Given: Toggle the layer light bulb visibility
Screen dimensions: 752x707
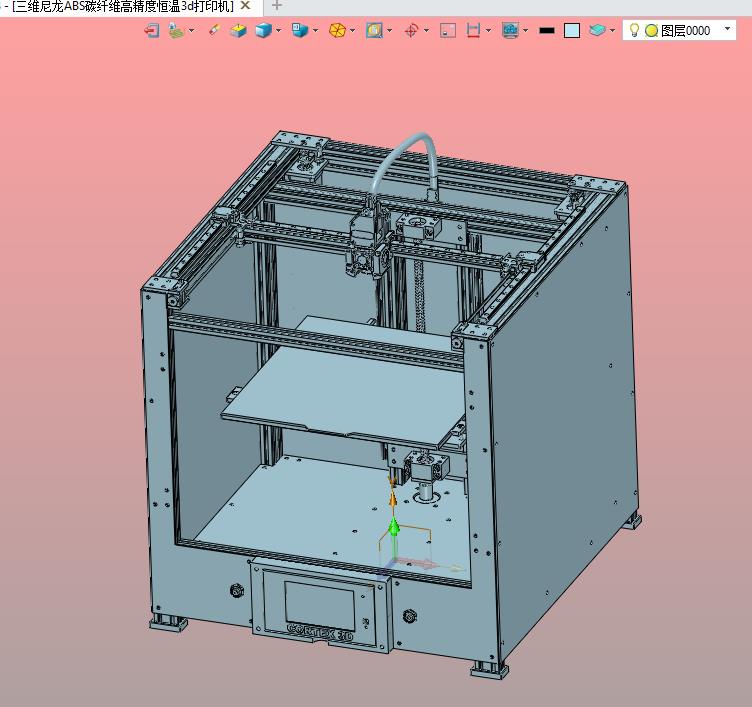Looking at the screenshot, I should point(634,30).
